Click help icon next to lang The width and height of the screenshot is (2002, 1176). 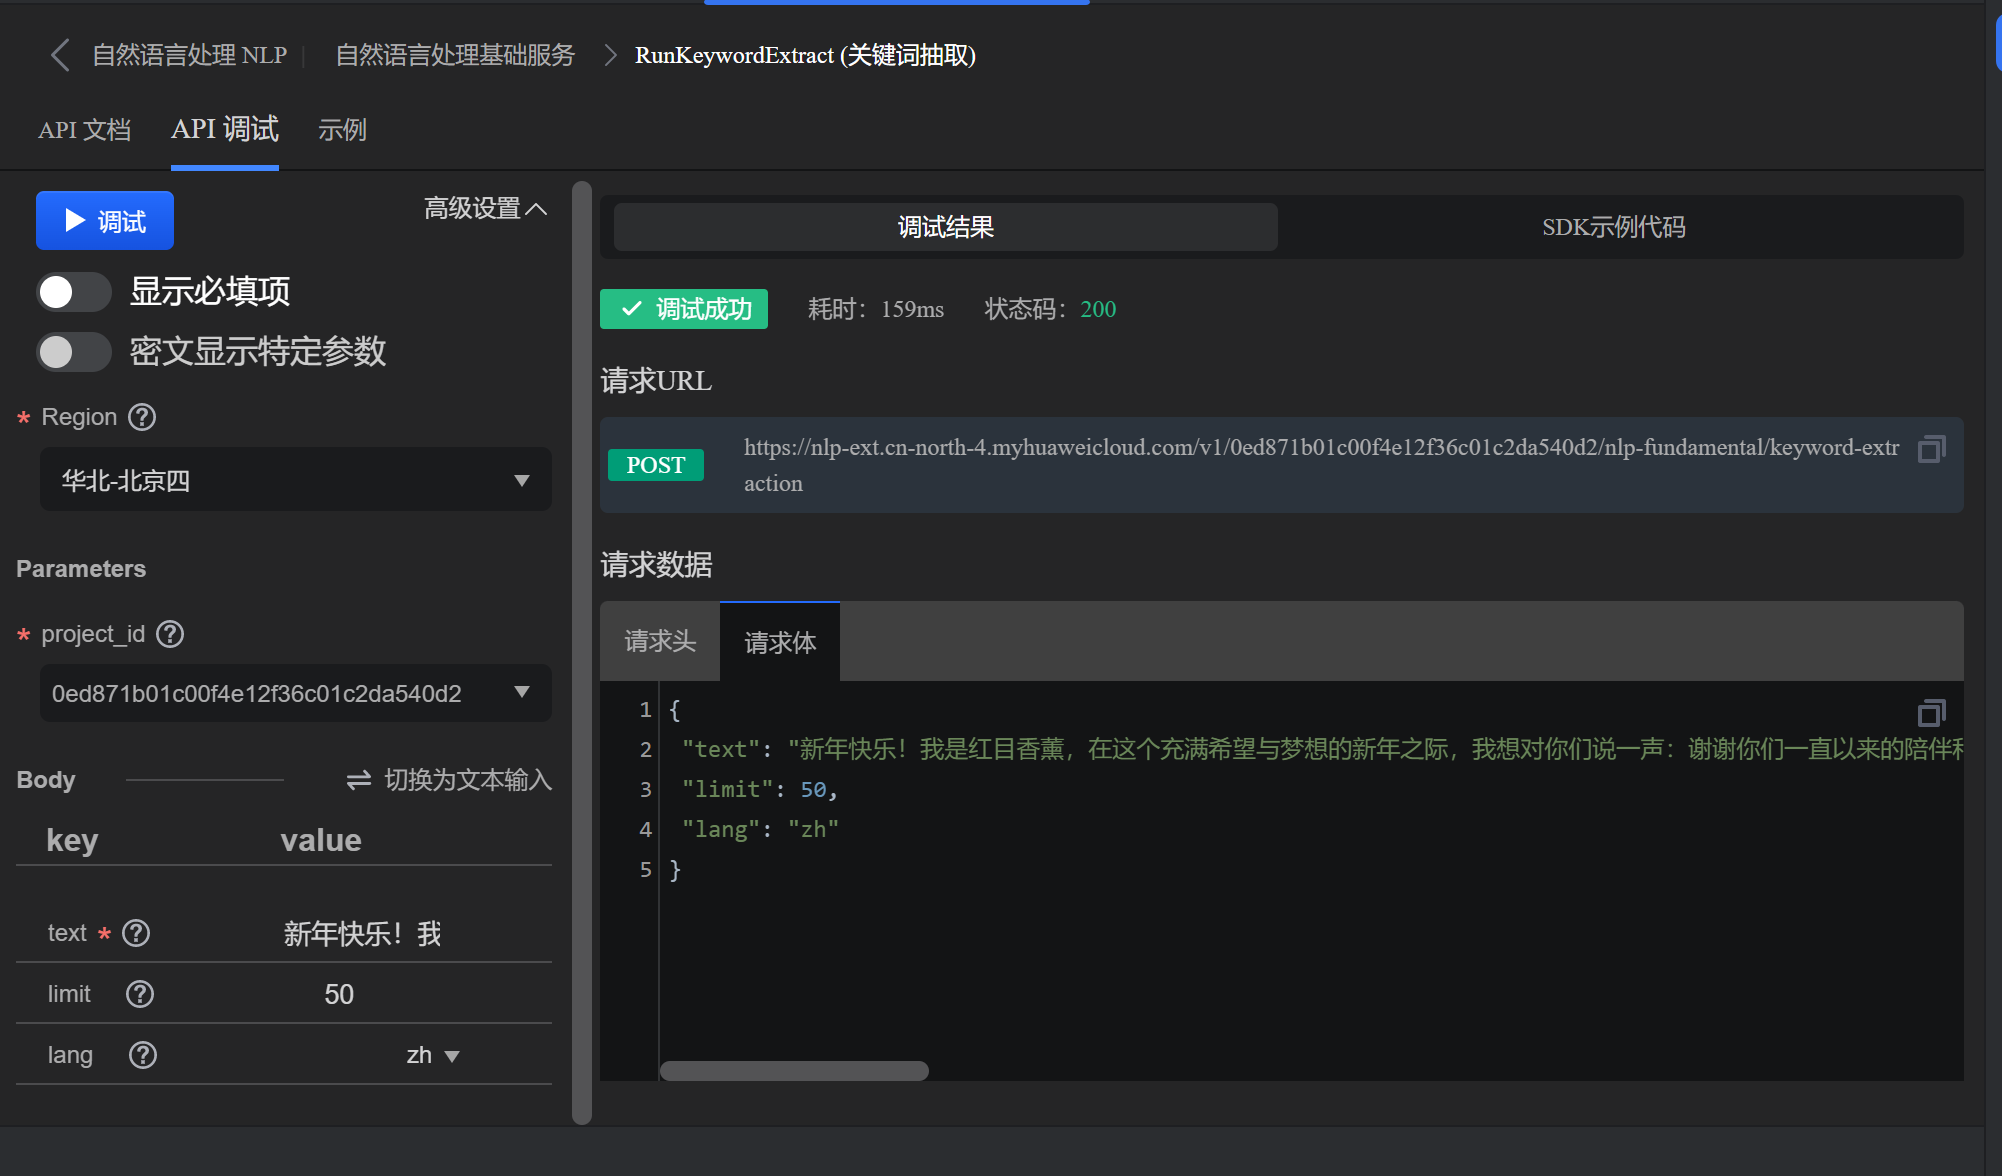point(143,1055)
